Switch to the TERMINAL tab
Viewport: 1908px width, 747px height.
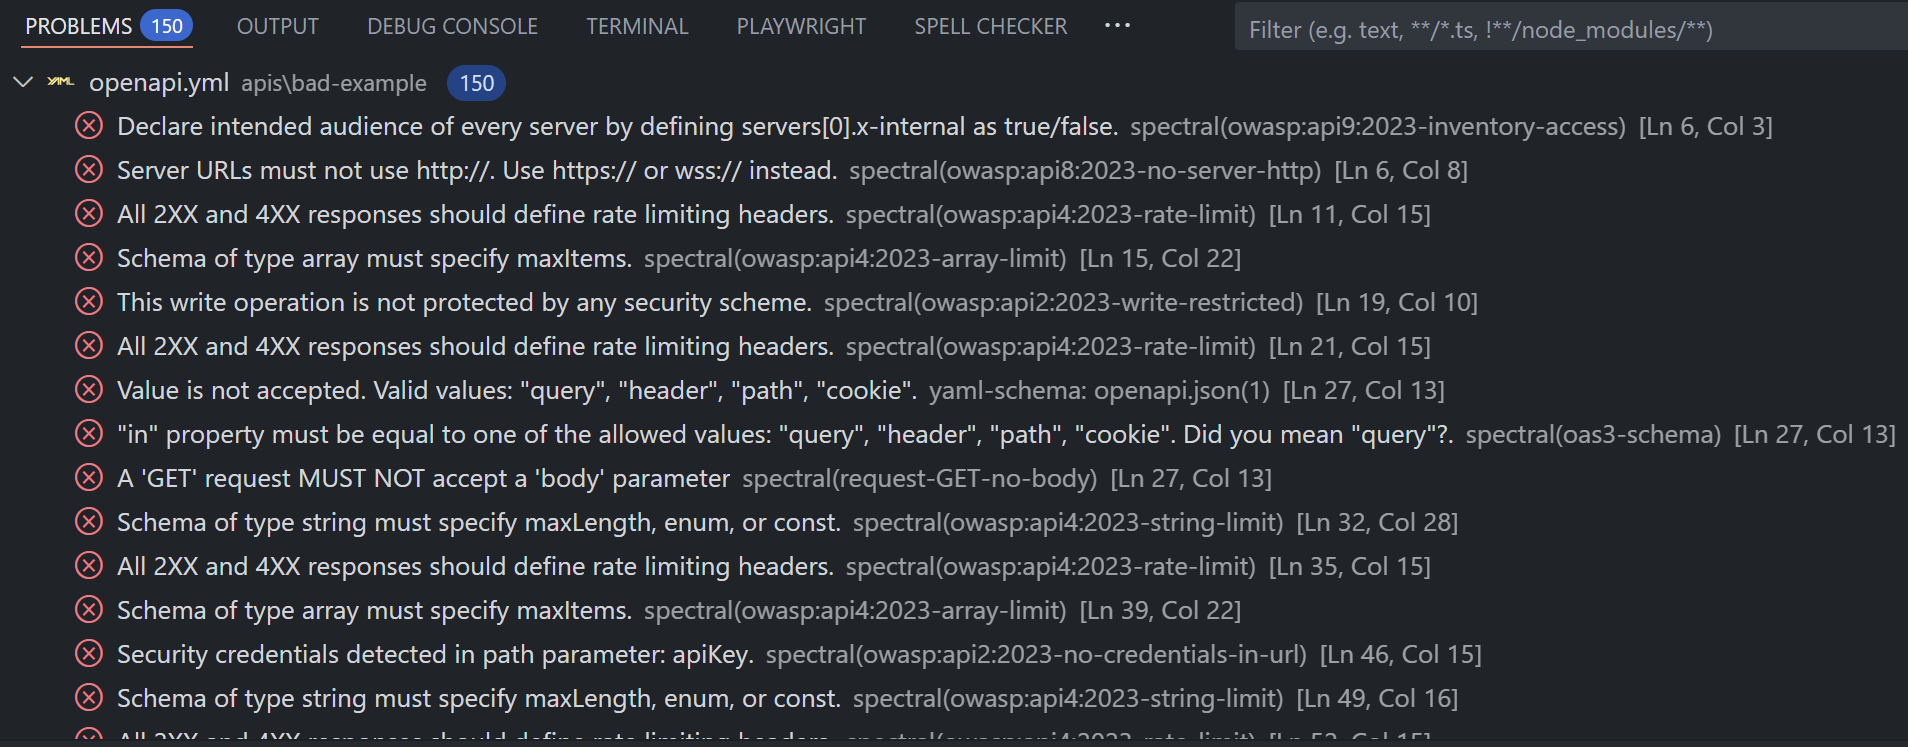point(637,26)
